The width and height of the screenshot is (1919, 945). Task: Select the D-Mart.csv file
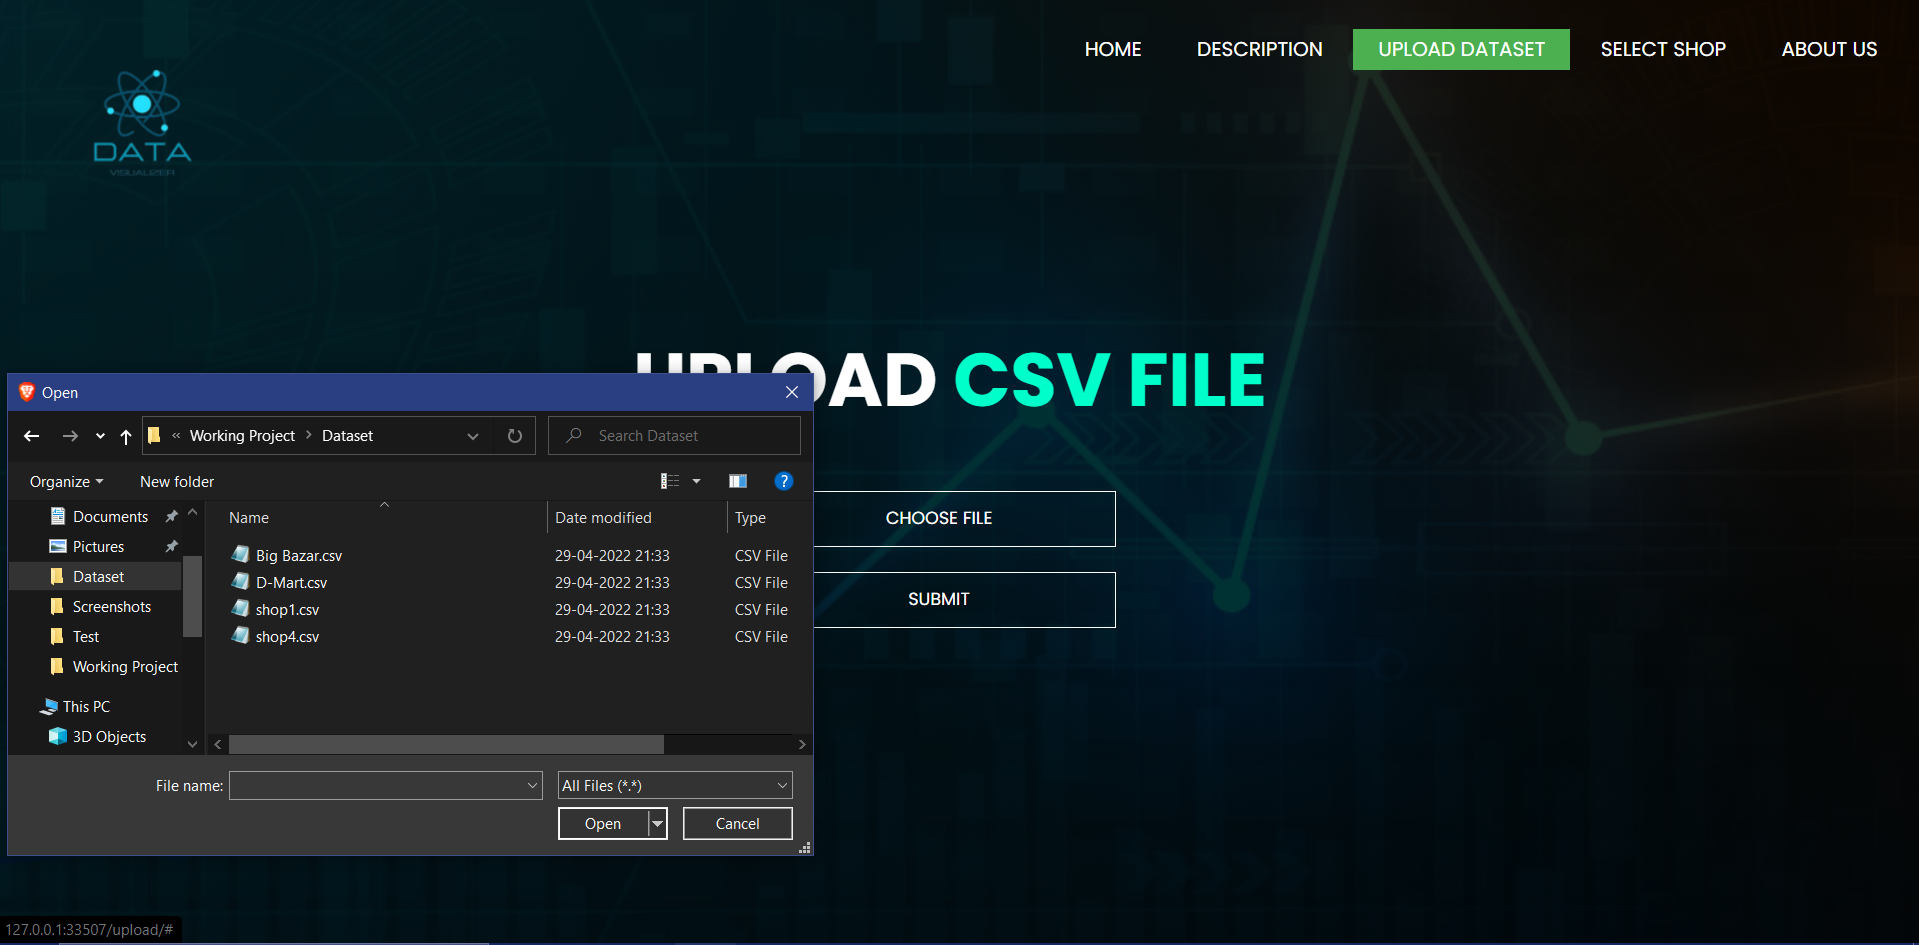point(291,583)
